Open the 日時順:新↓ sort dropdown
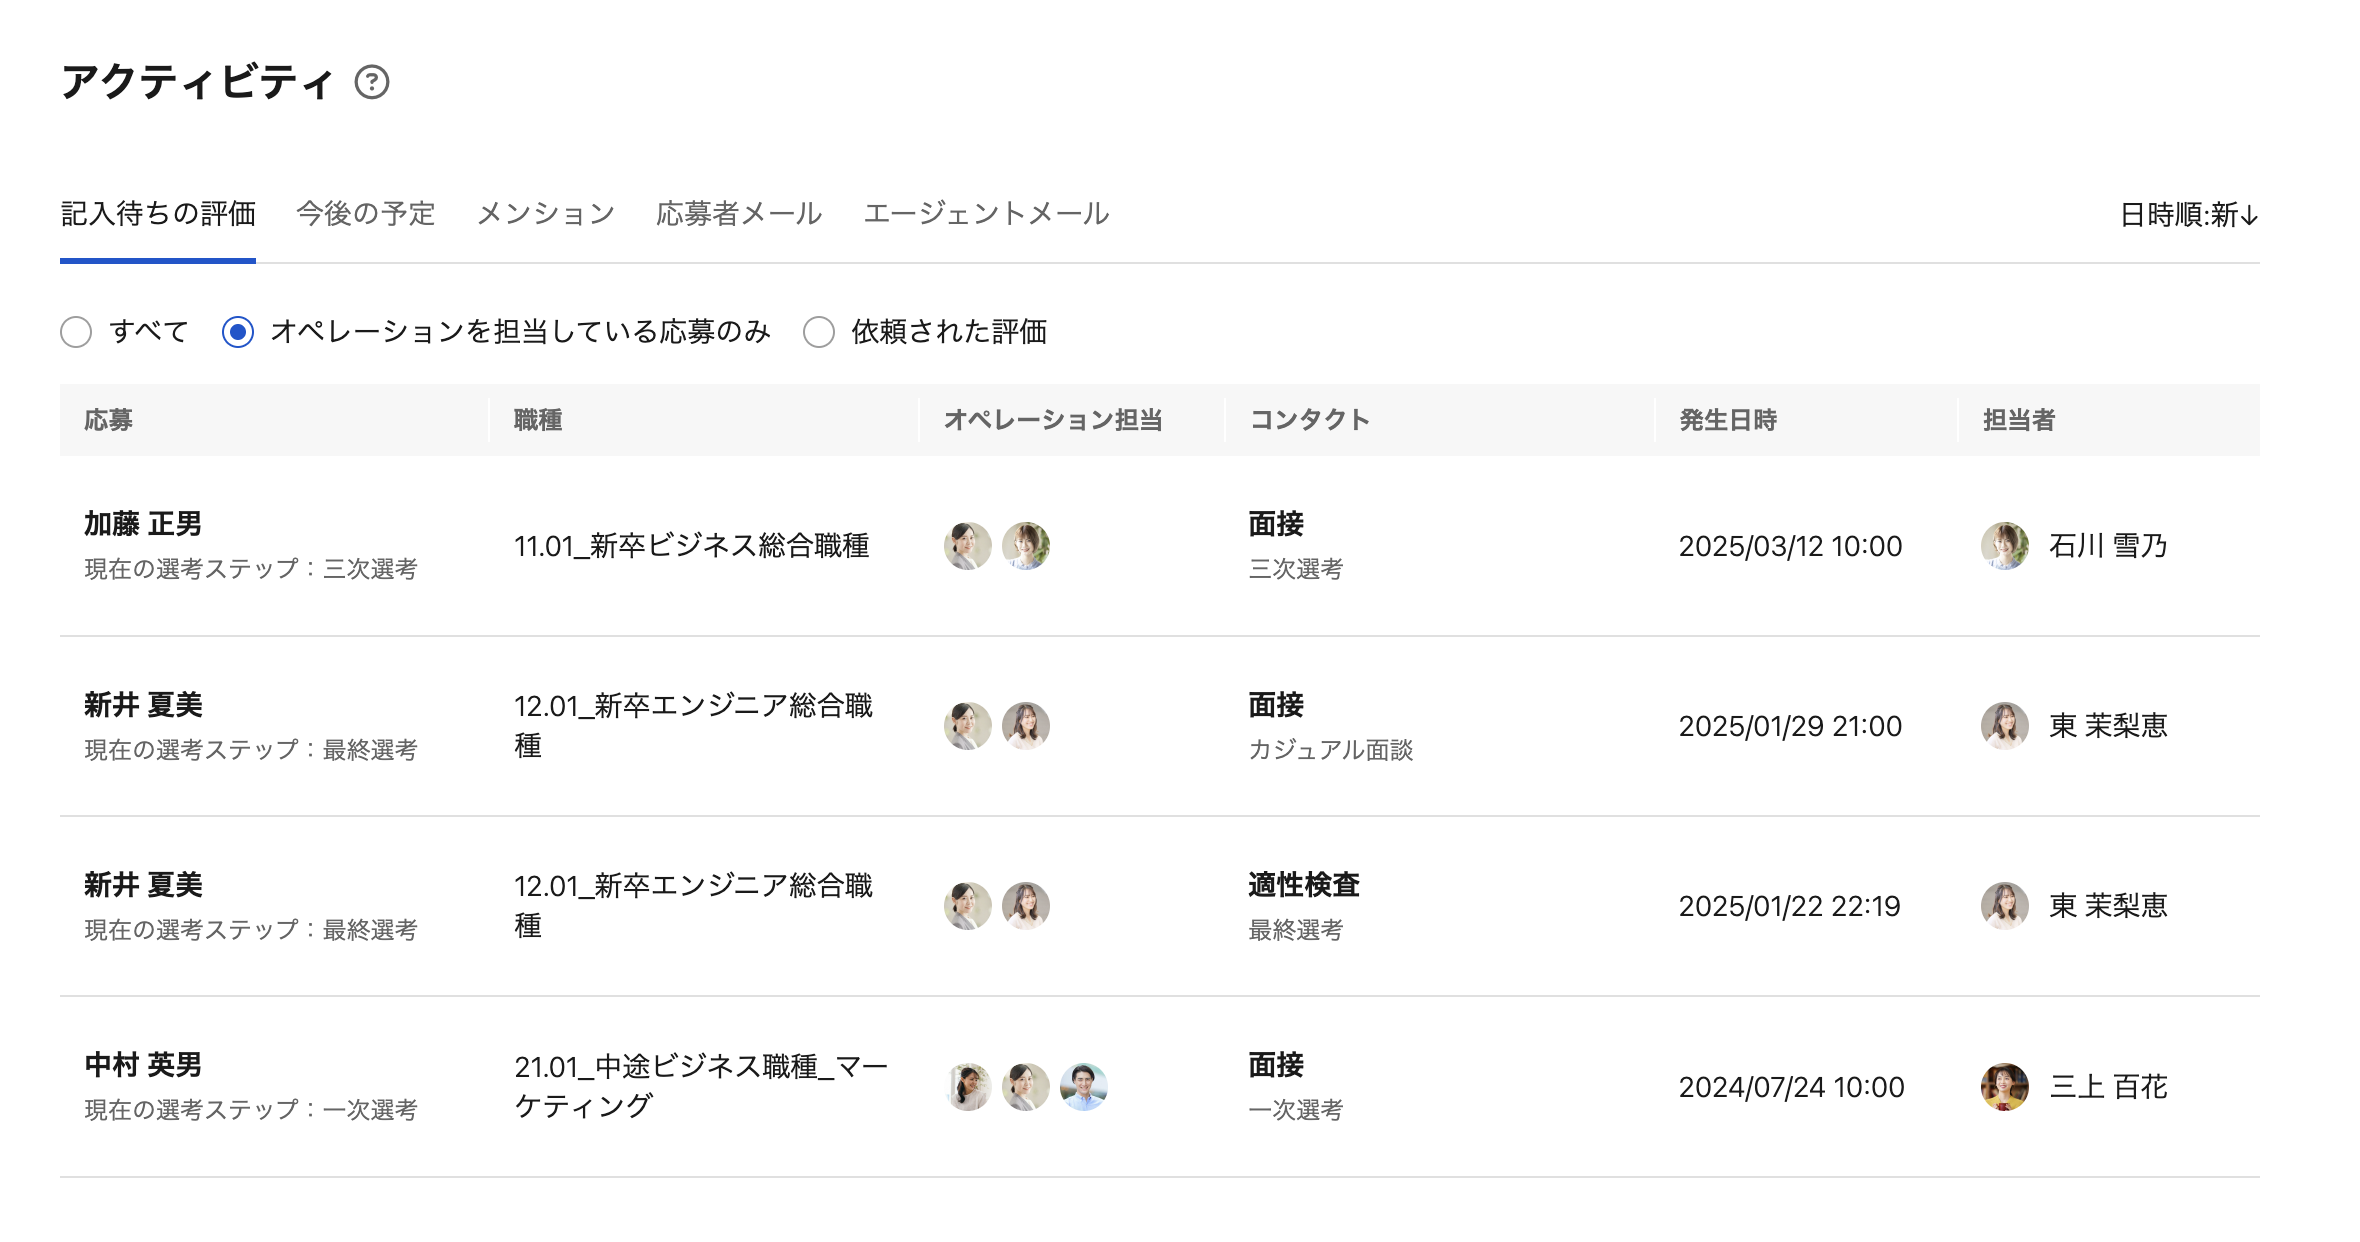The image size is (2360, 1242). pos(2189,215)
